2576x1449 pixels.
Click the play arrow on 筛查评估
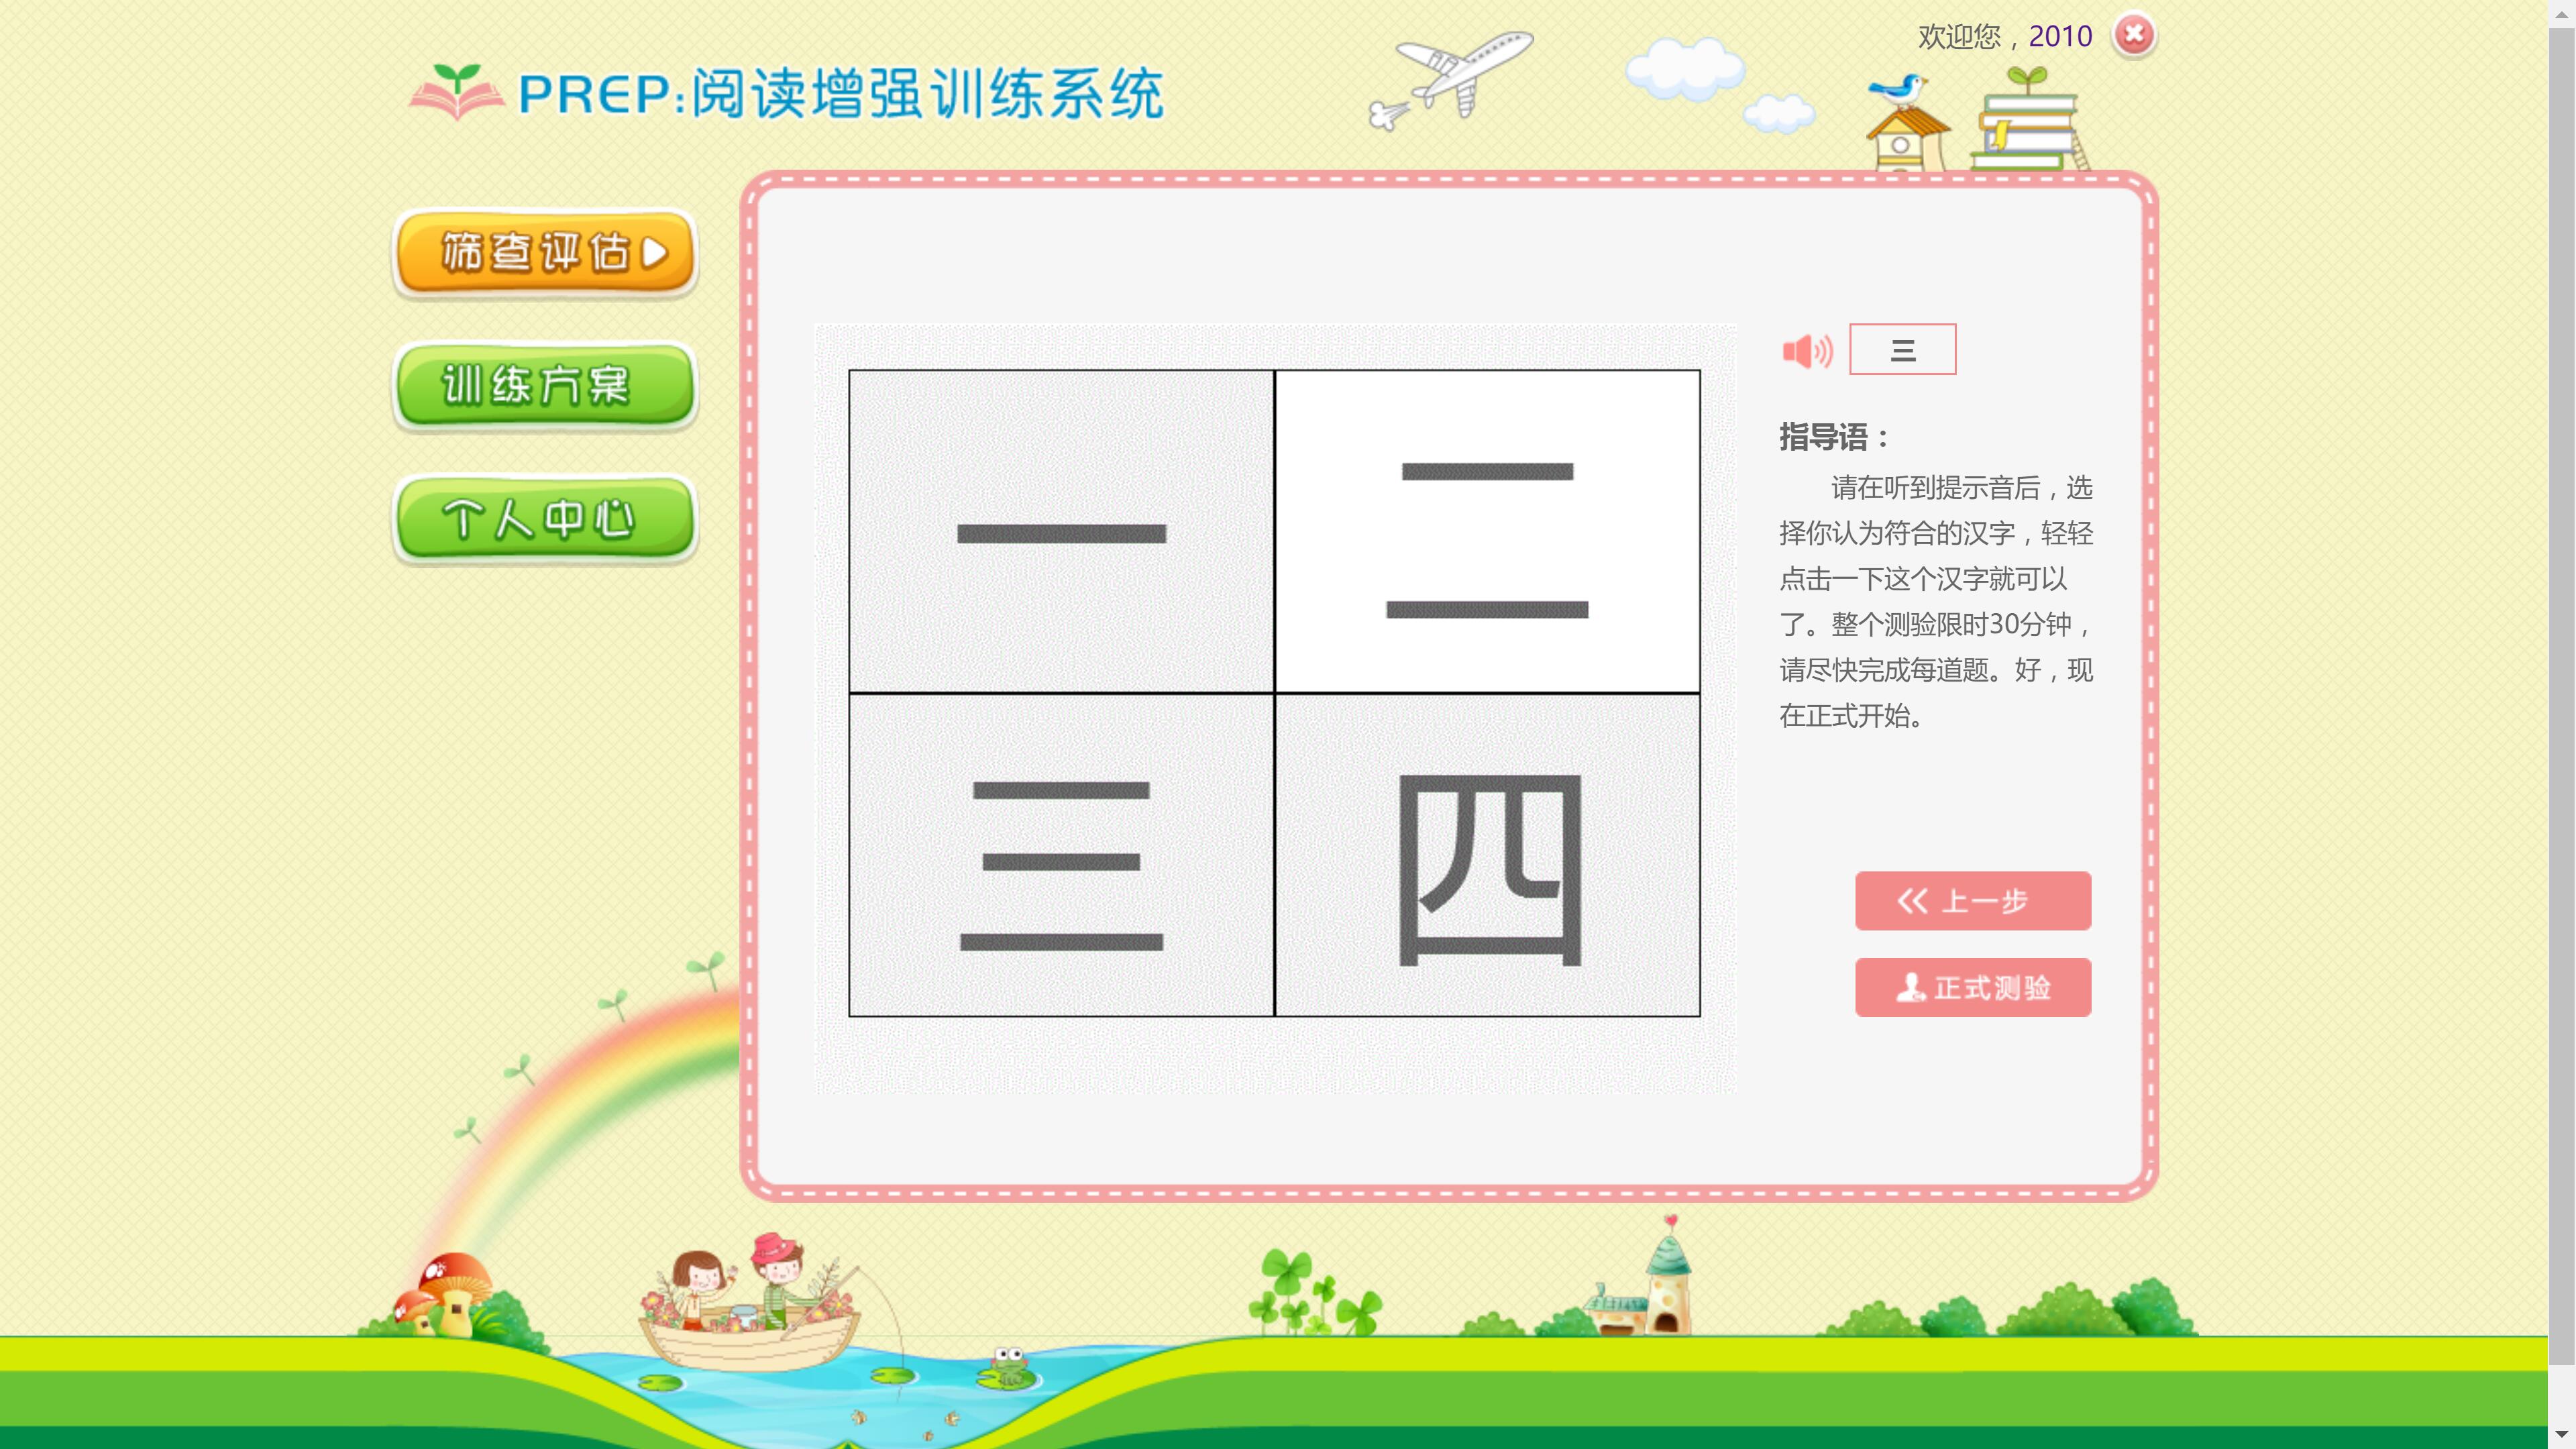click(x=654, y=253)
